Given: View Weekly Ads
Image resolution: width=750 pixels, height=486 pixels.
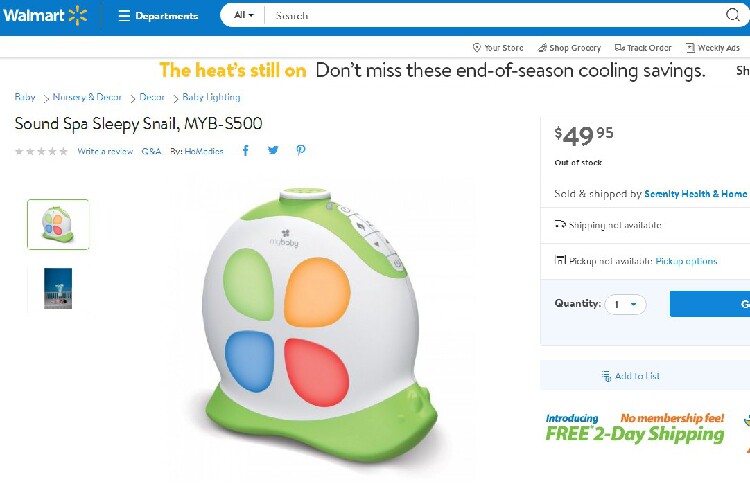Looking at the screenshot, I should click(712, 48).
